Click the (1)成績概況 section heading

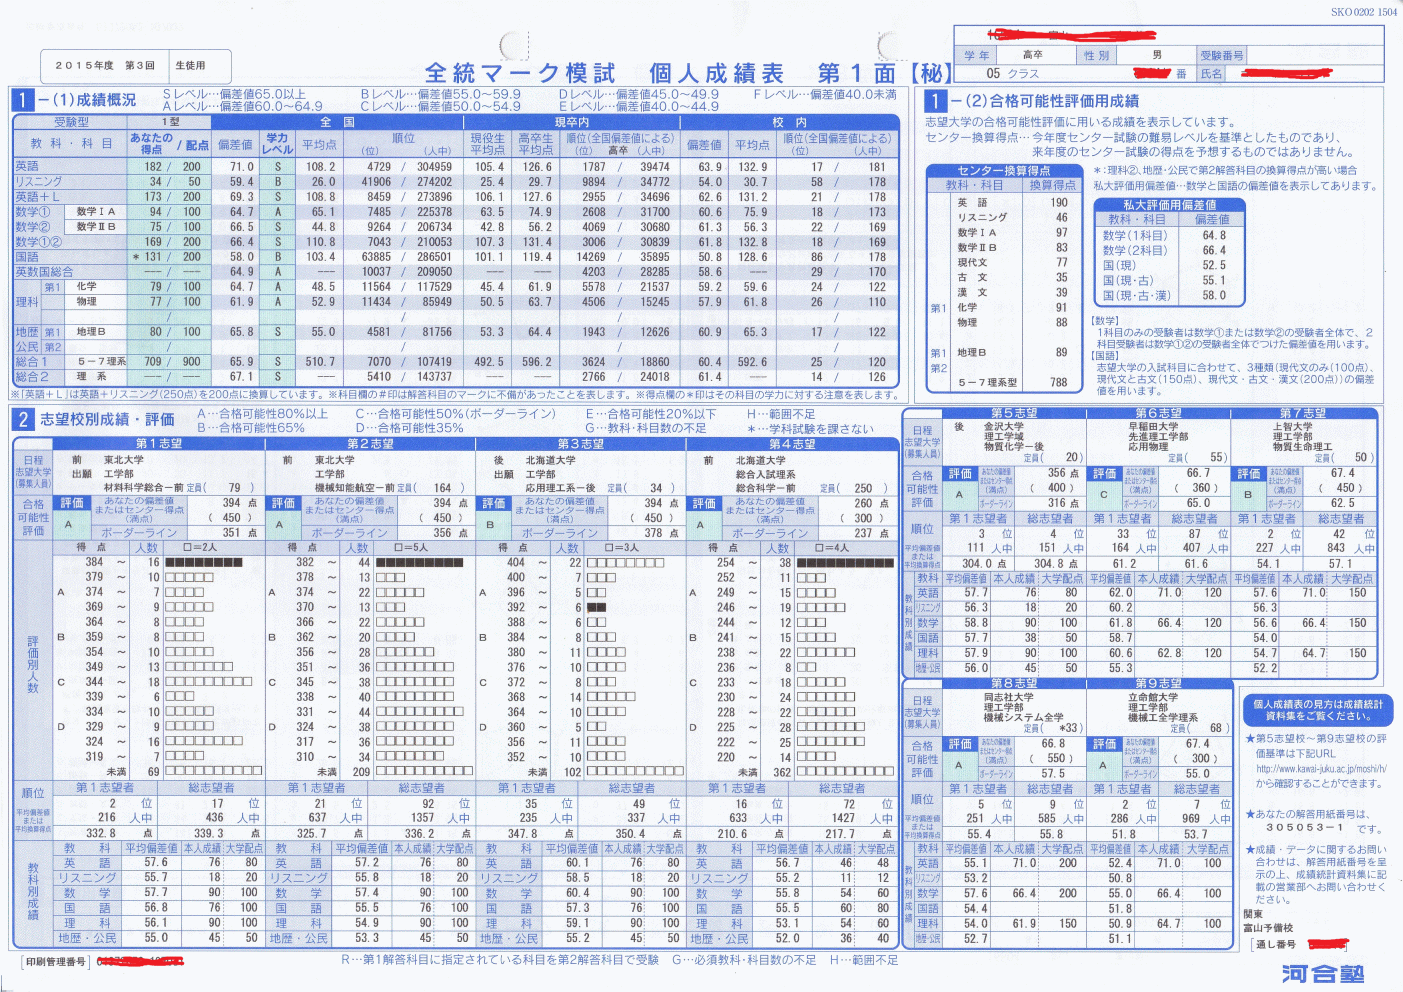[x=86, y=100]
